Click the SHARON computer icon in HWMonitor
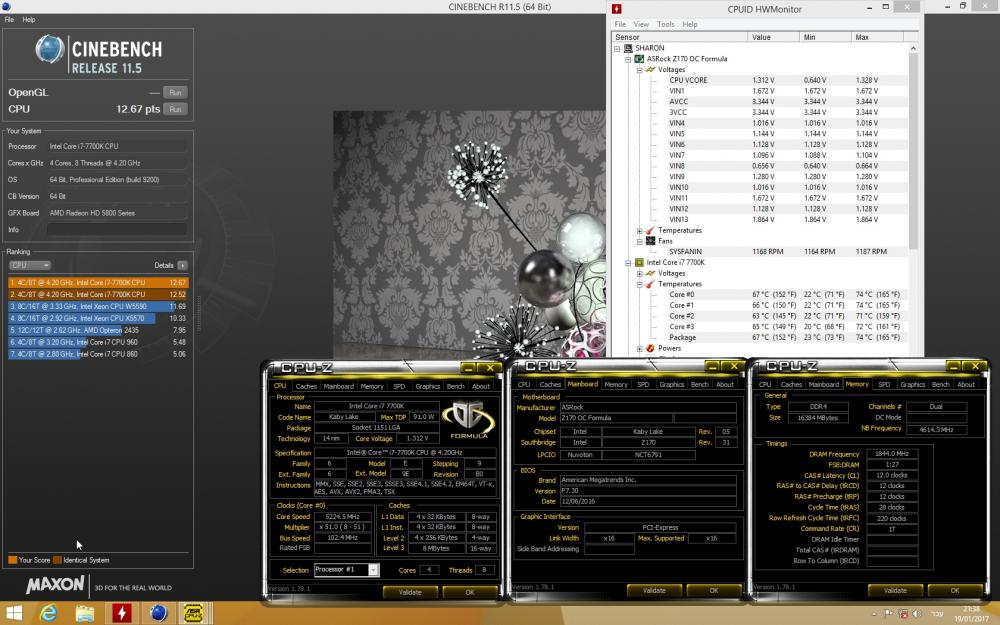 [628, 48]
